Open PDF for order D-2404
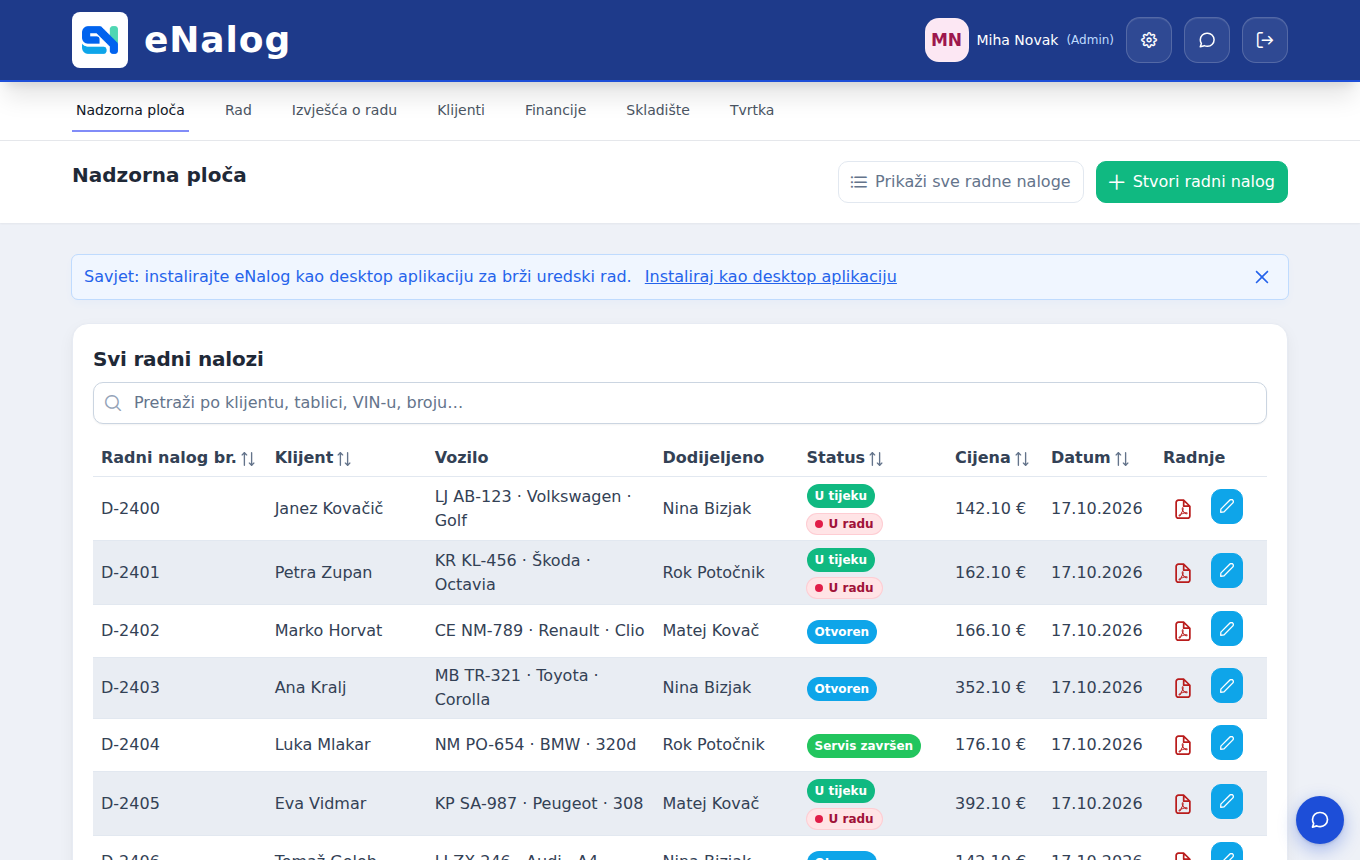Image resolution: width=1360 pixels, height=860 pixels. coord(1183,745)
